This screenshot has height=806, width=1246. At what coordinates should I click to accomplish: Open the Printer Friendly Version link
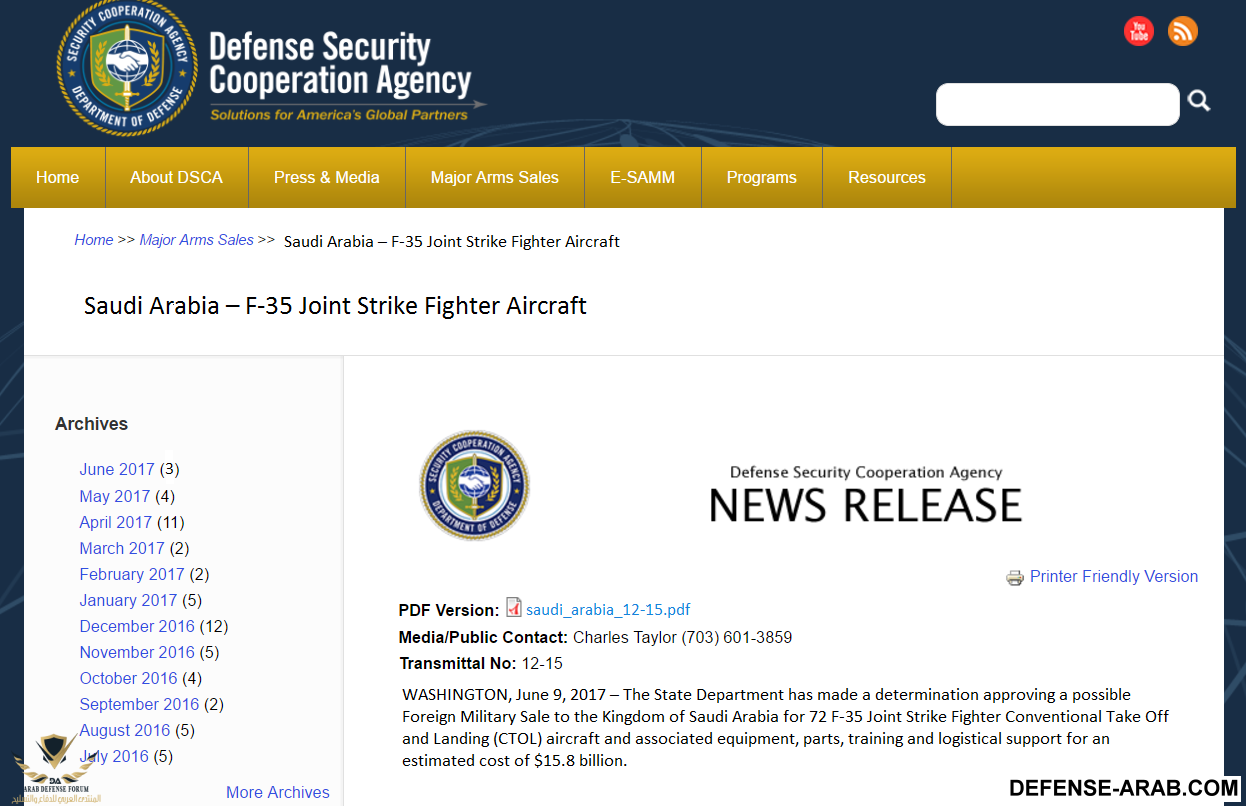point(1113,577)
